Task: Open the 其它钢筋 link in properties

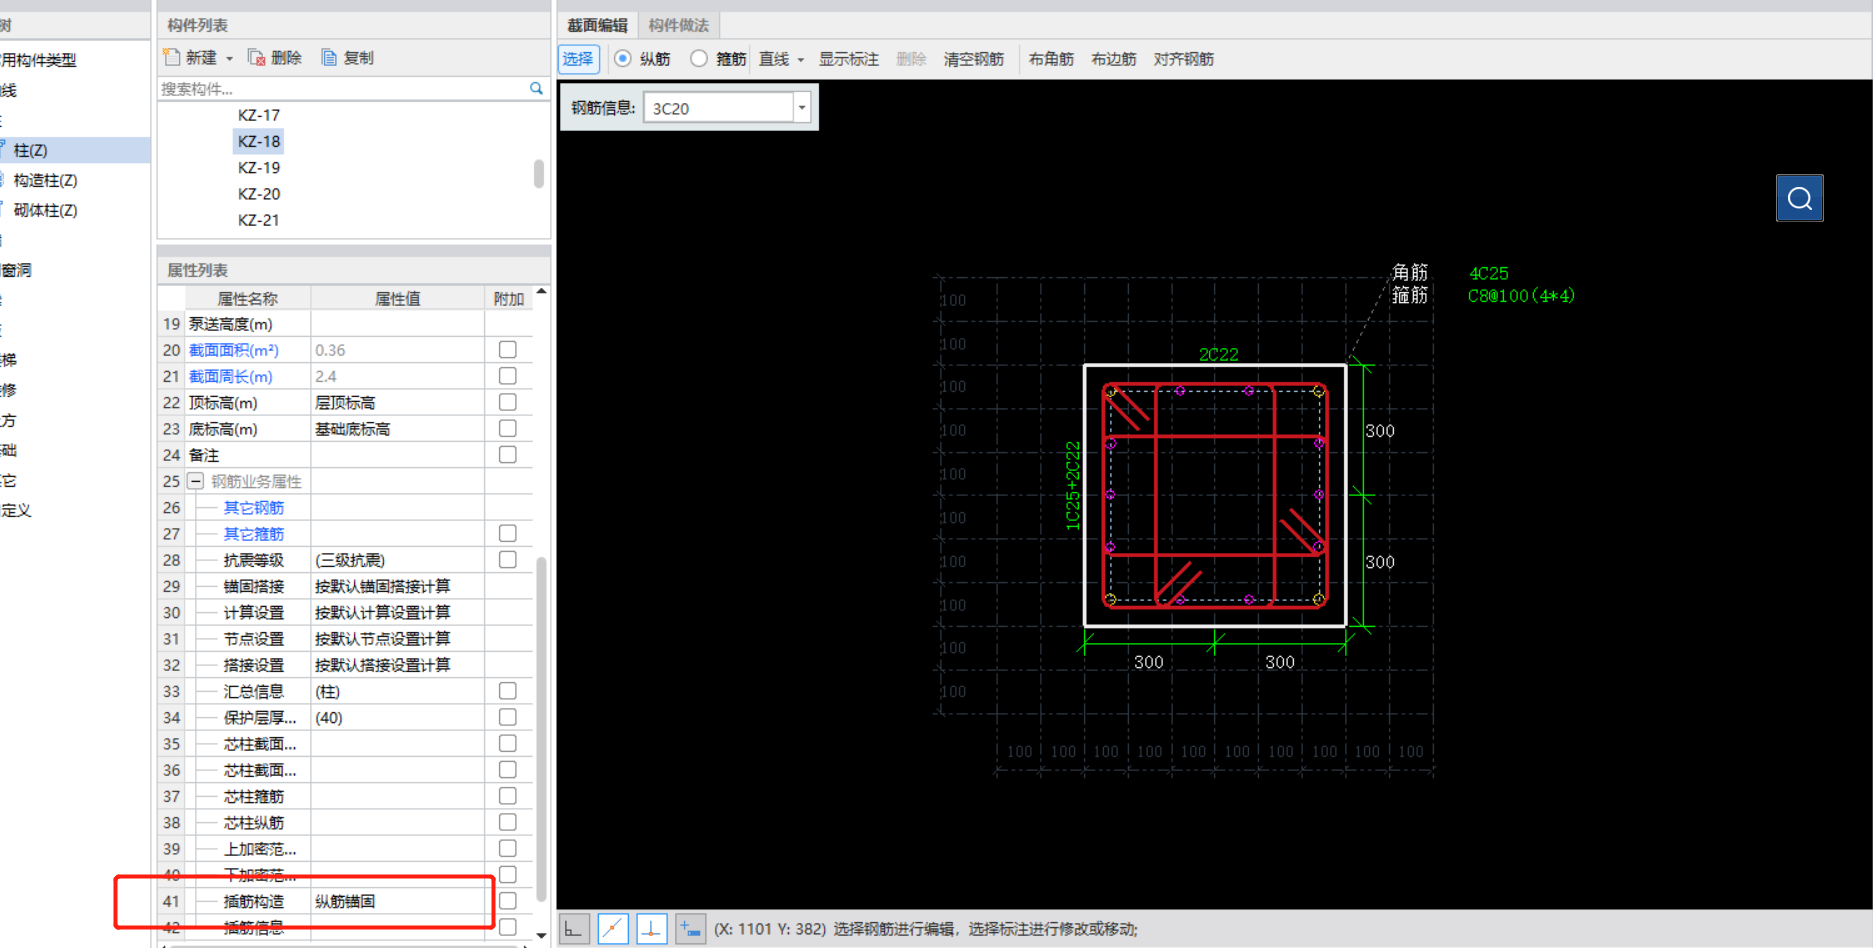Action: [254, 508]
